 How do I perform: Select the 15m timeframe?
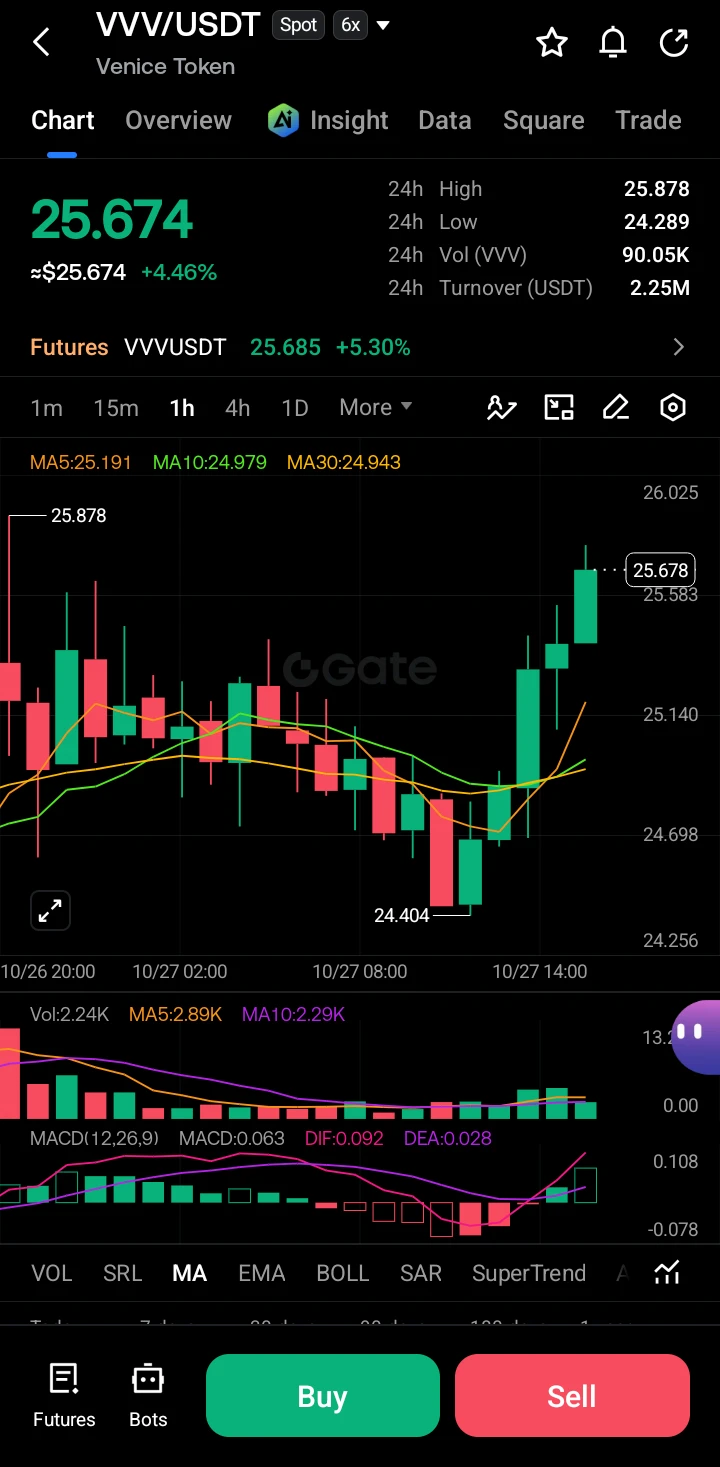pyautogui.click(x=116, y=407)
